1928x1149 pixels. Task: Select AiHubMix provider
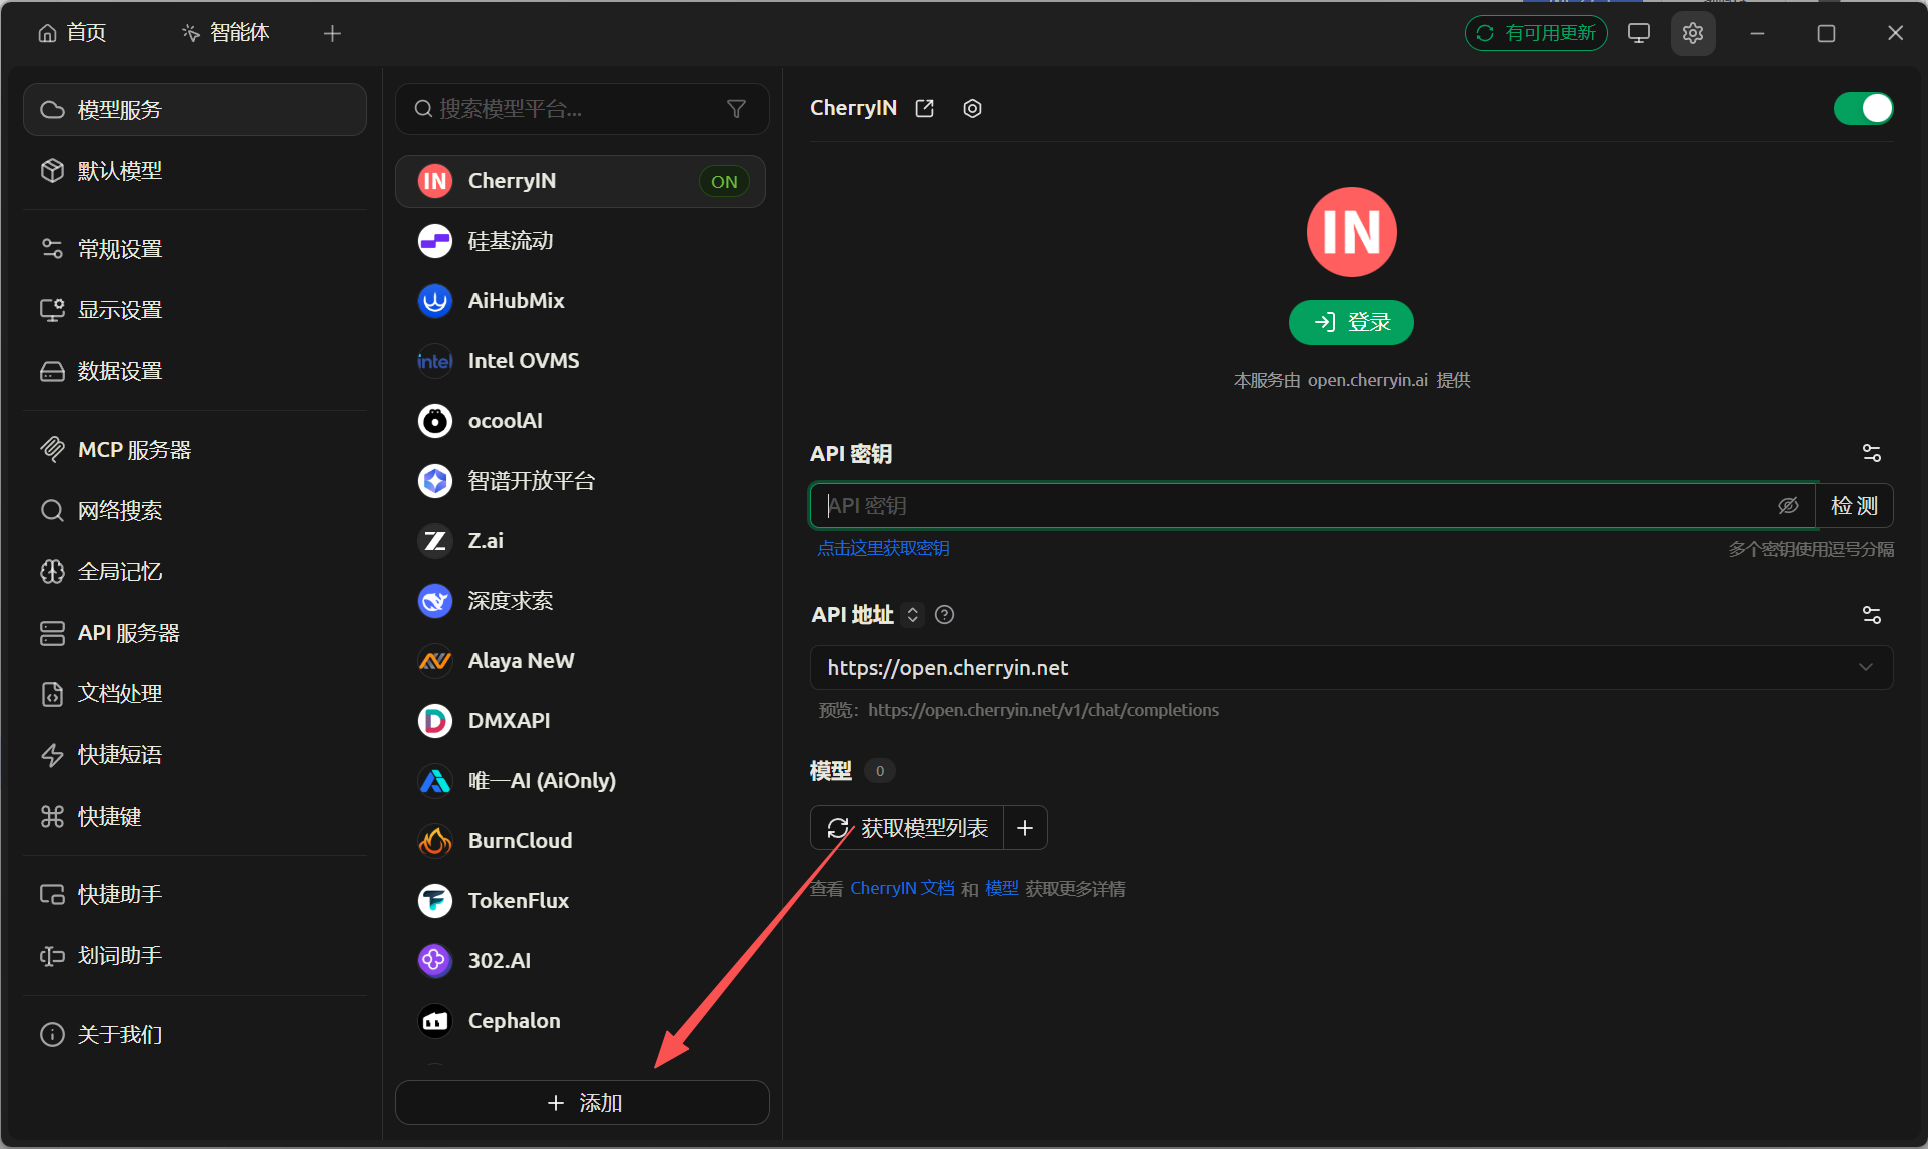pyautogui.click(x=580, y=301)
